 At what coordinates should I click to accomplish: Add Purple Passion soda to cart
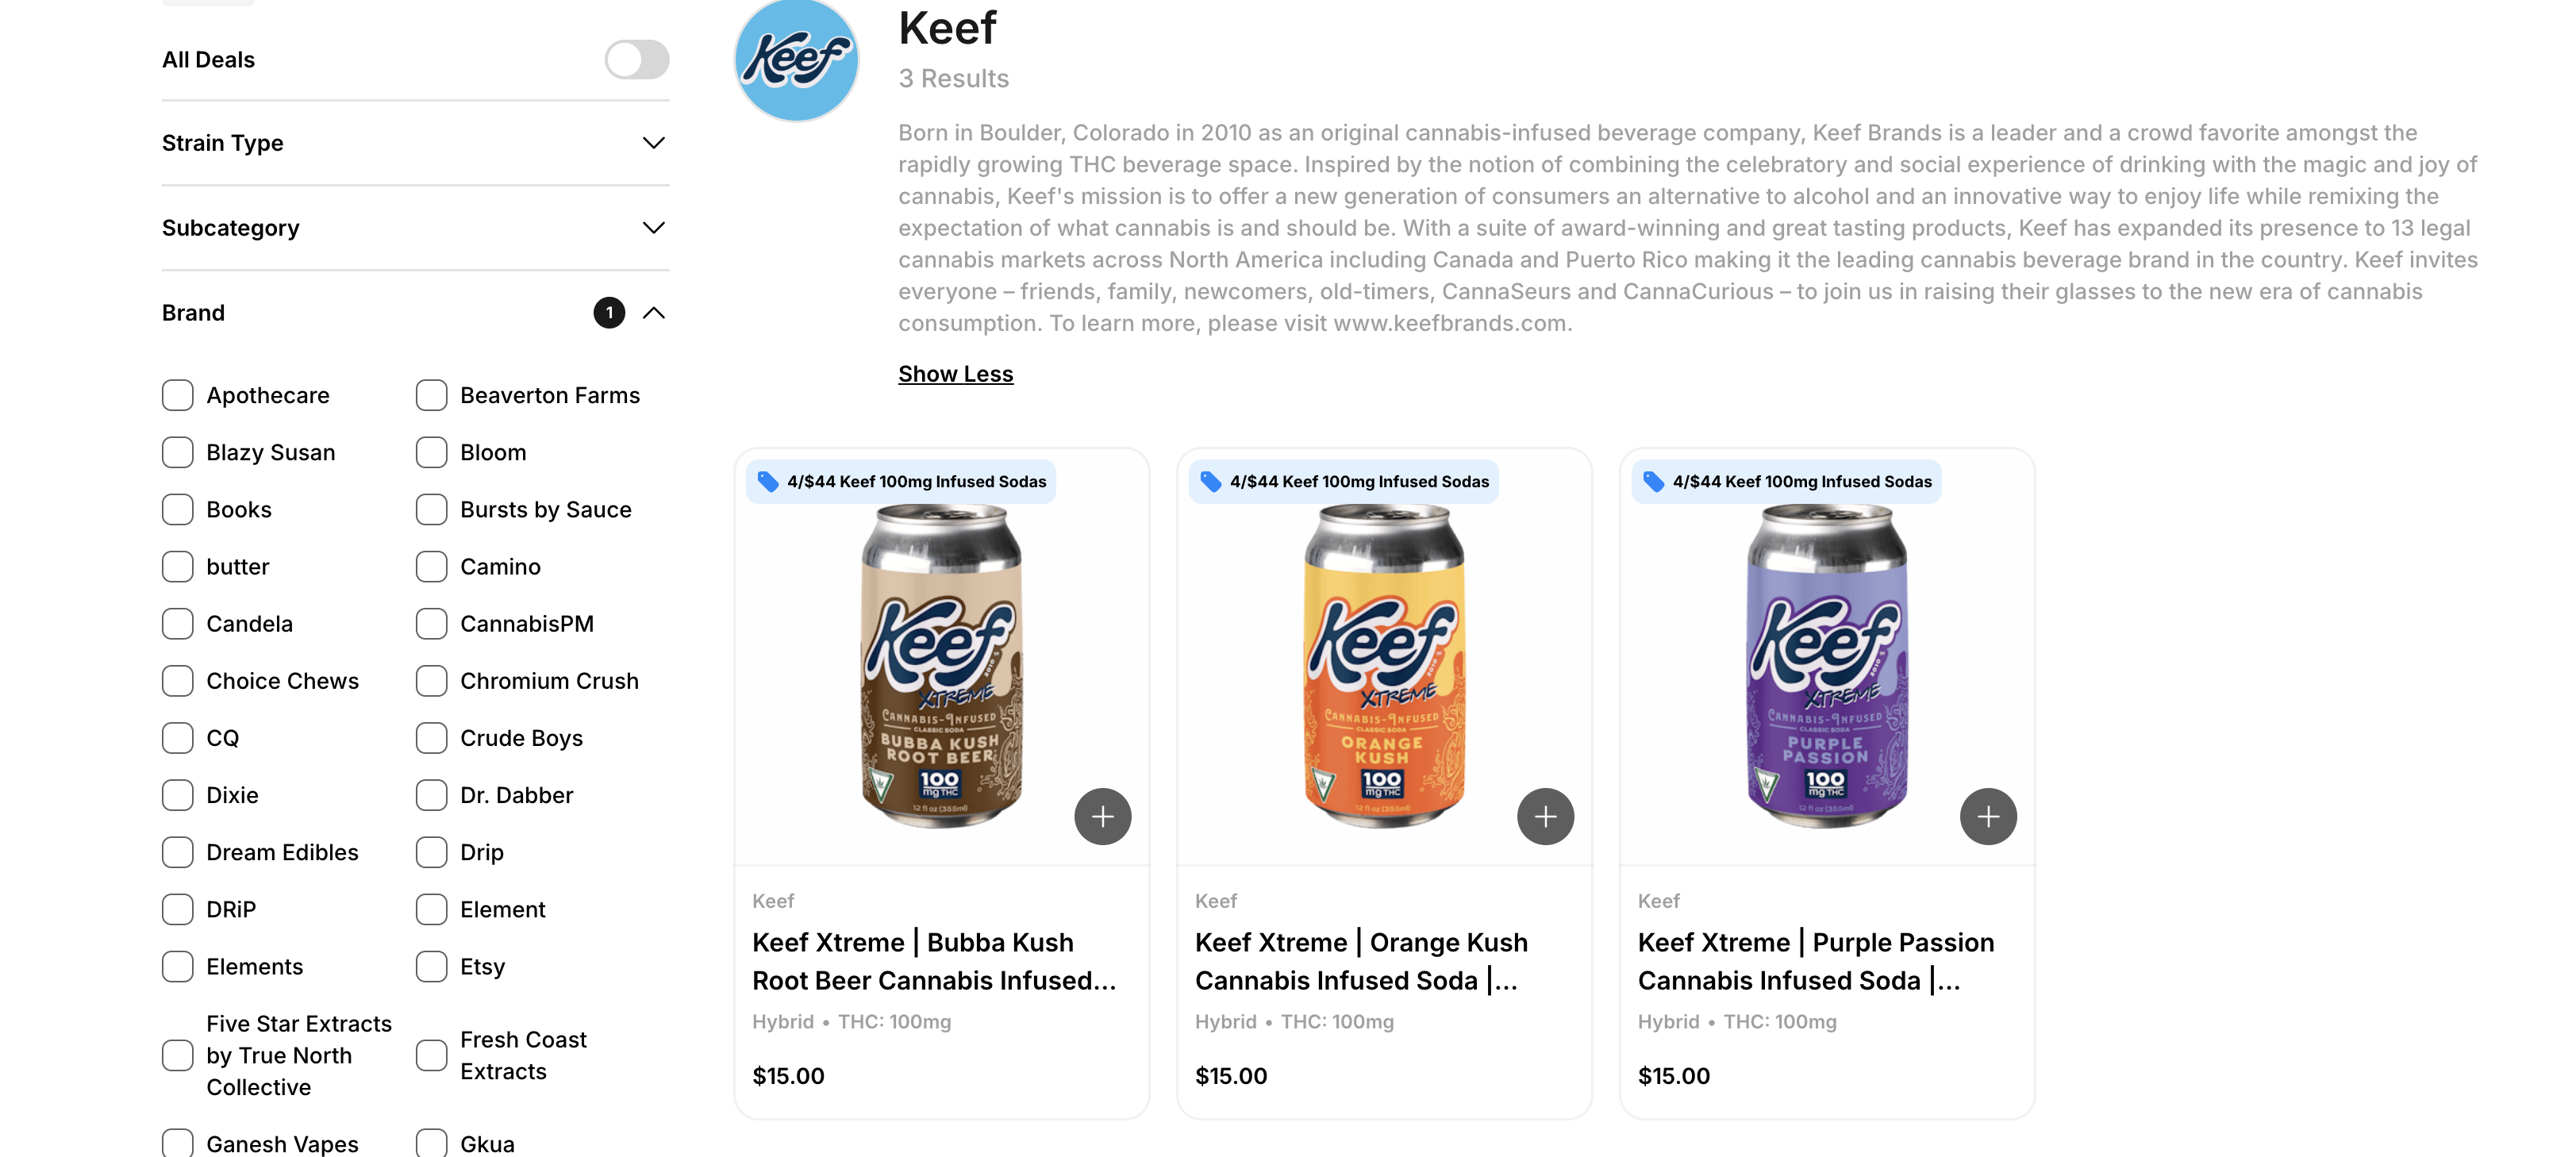(x=1987, y=816)
